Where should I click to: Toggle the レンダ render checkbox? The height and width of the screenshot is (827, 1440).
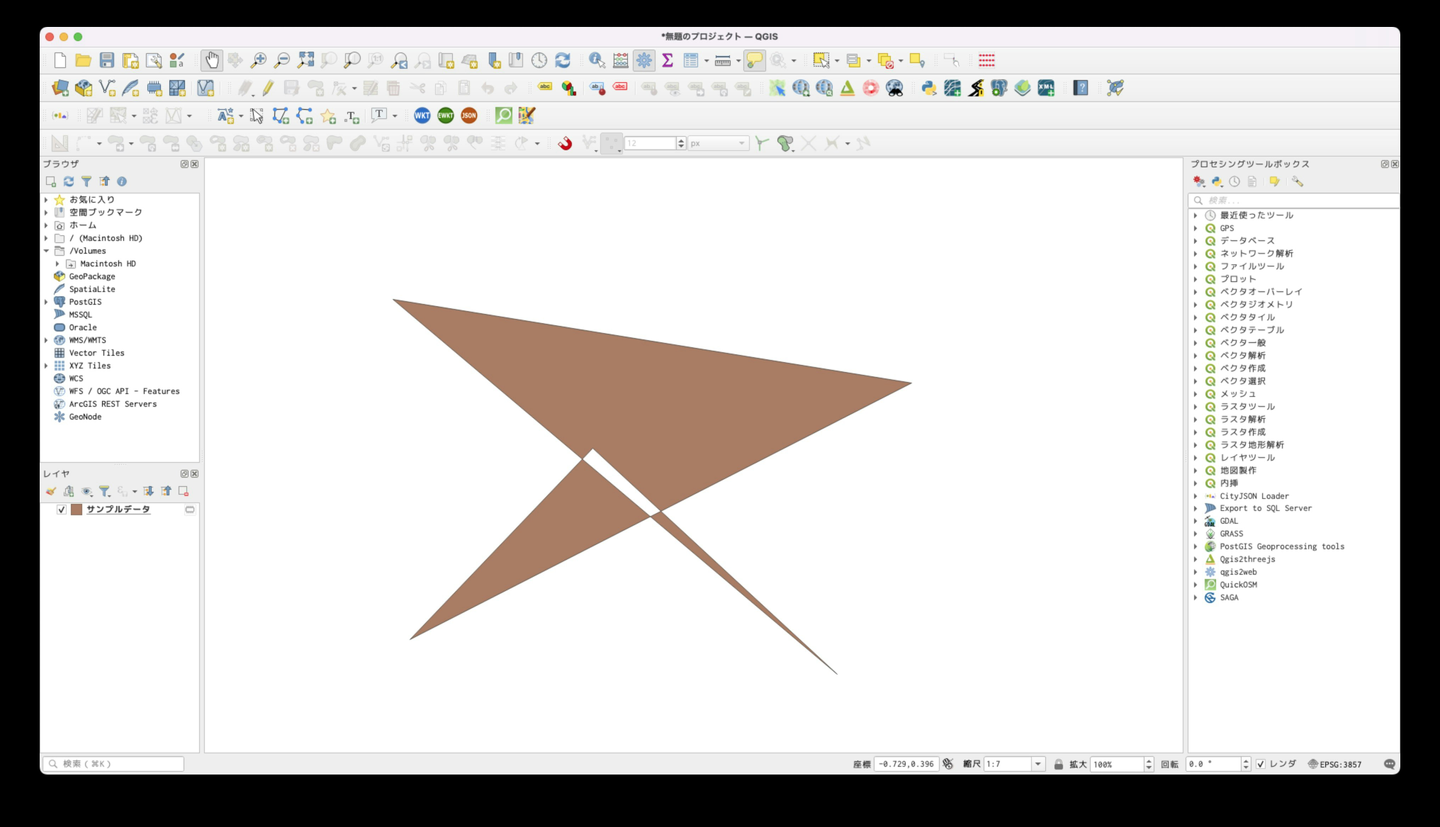click(1260, 764)
